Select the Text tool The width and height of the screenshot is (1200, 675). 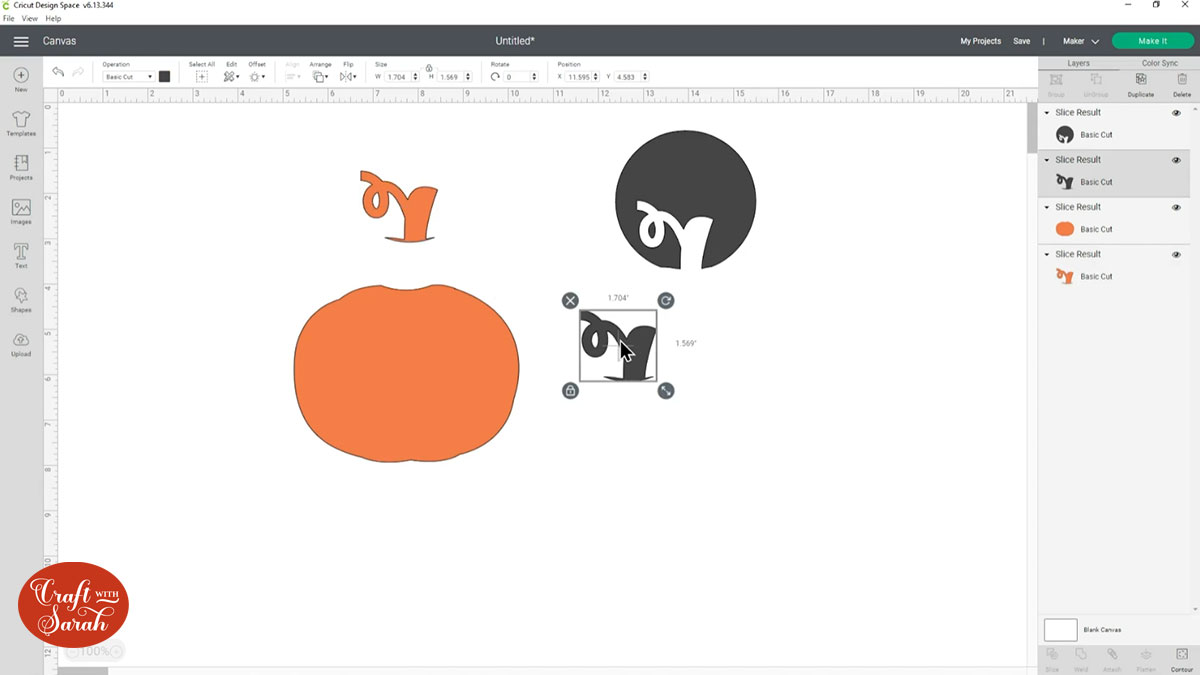(21, 254)
